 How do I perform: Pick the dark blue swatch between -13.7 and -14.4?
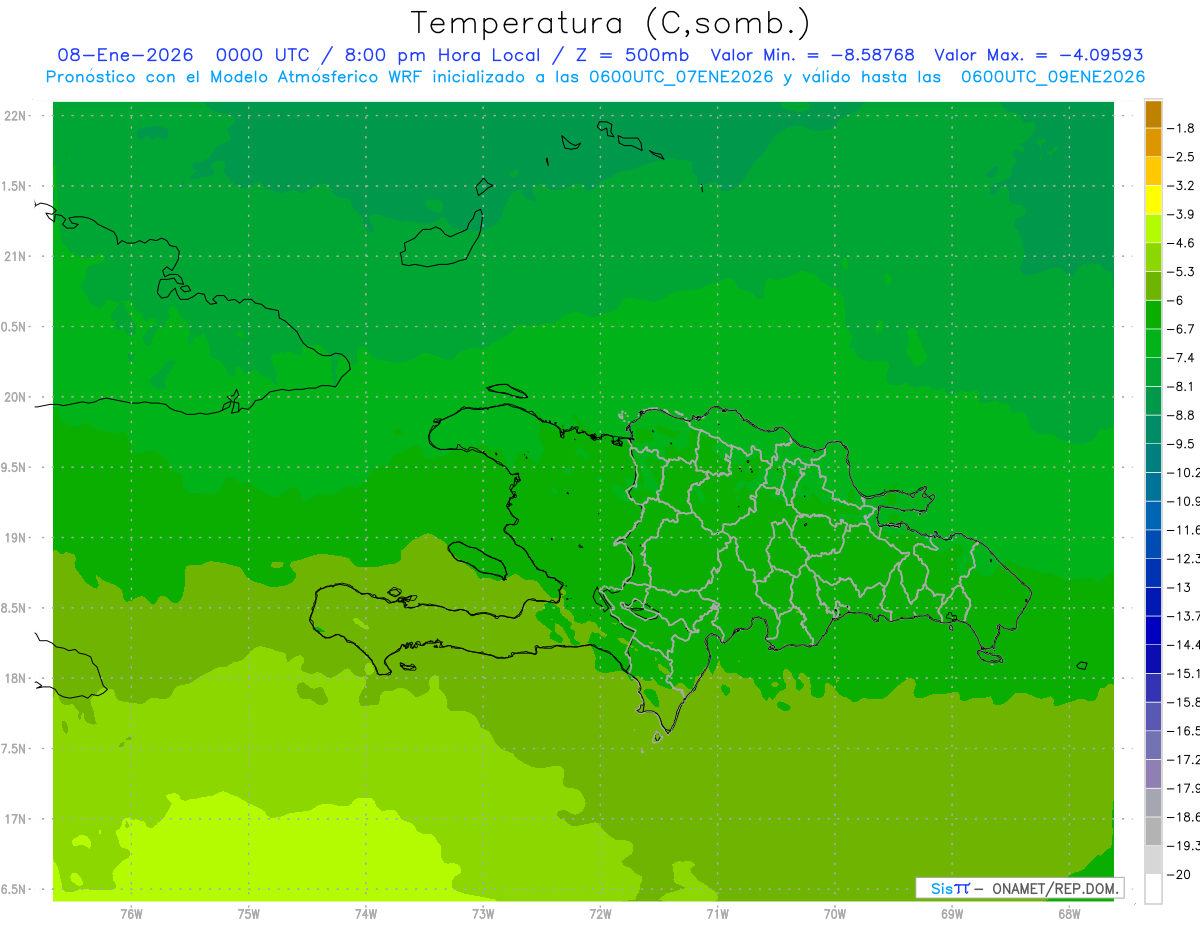coord(1153,630)
